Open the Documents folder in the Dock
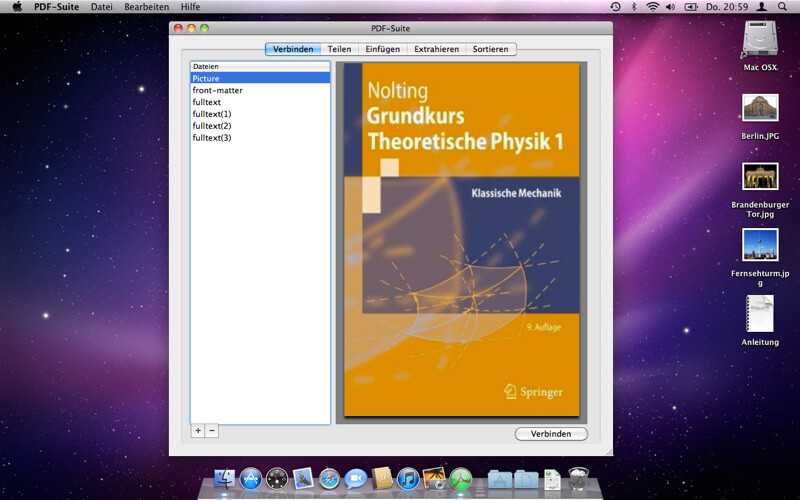Screen dimensions: 800x500 coord(526,480)
